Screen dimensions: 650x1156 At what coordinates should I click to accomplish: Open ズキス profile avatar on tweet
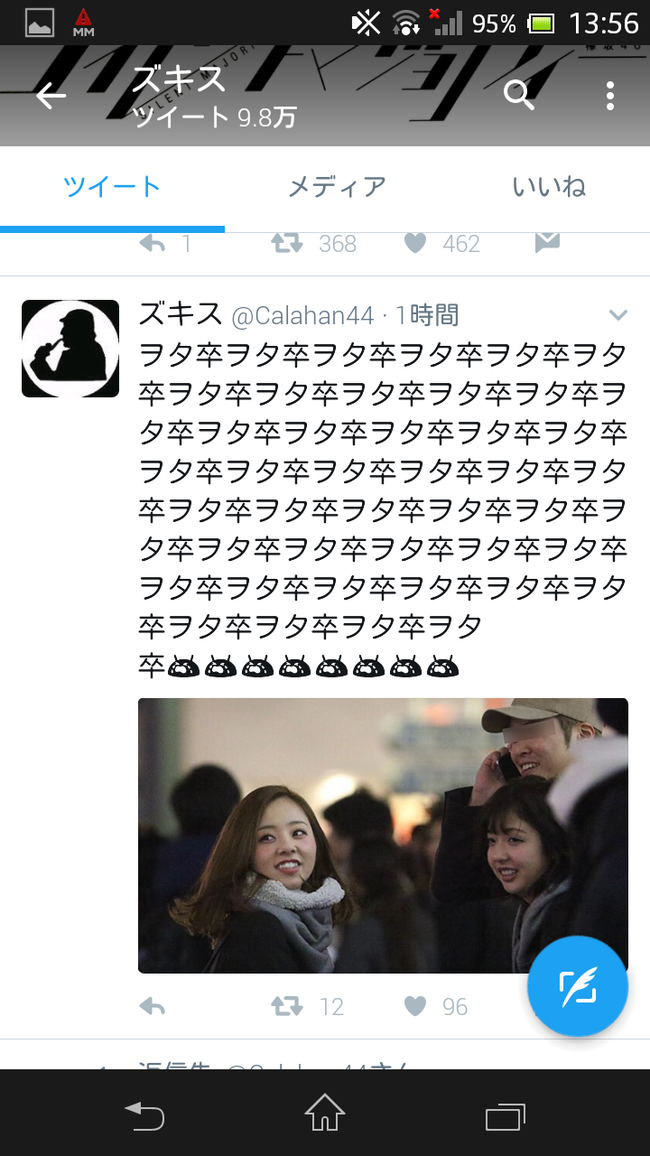(70, 349)
